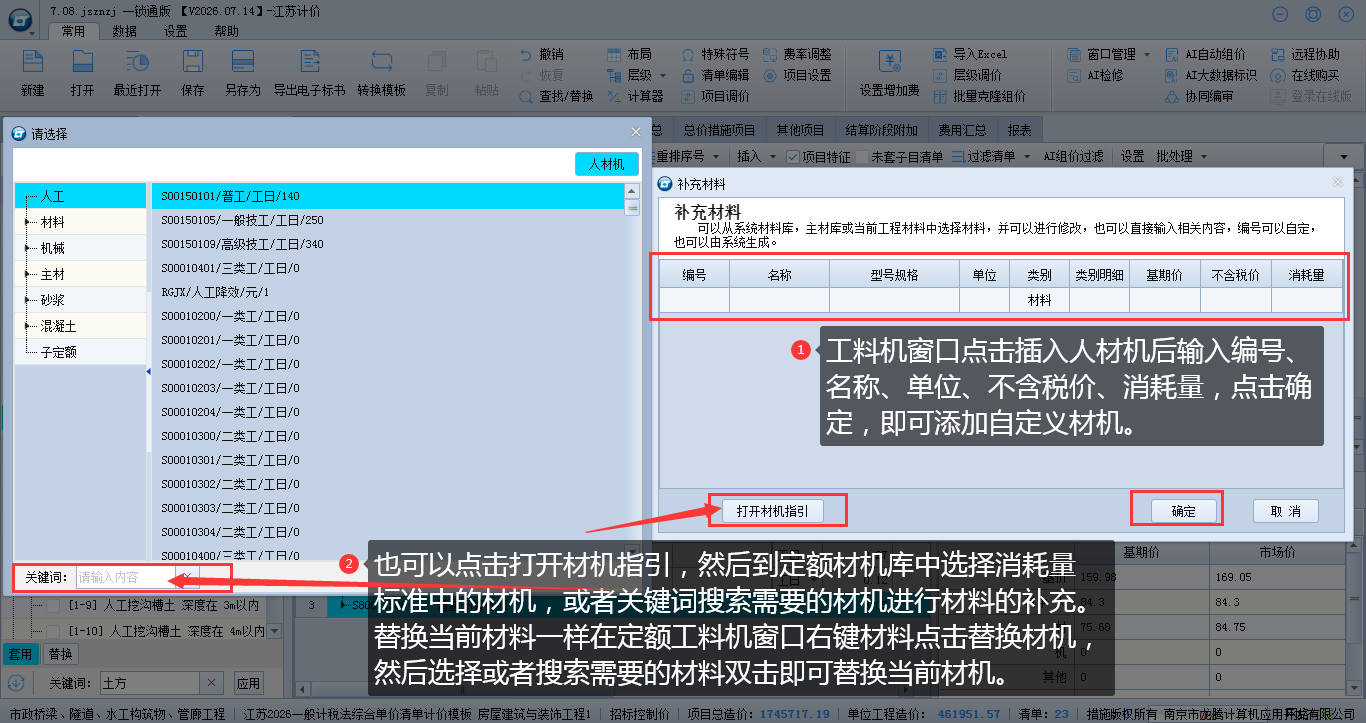The height and width of the screenshot is (723, 1366).
Task: Toggle the 项目特征 checkbox
Action: coord(793,157)
